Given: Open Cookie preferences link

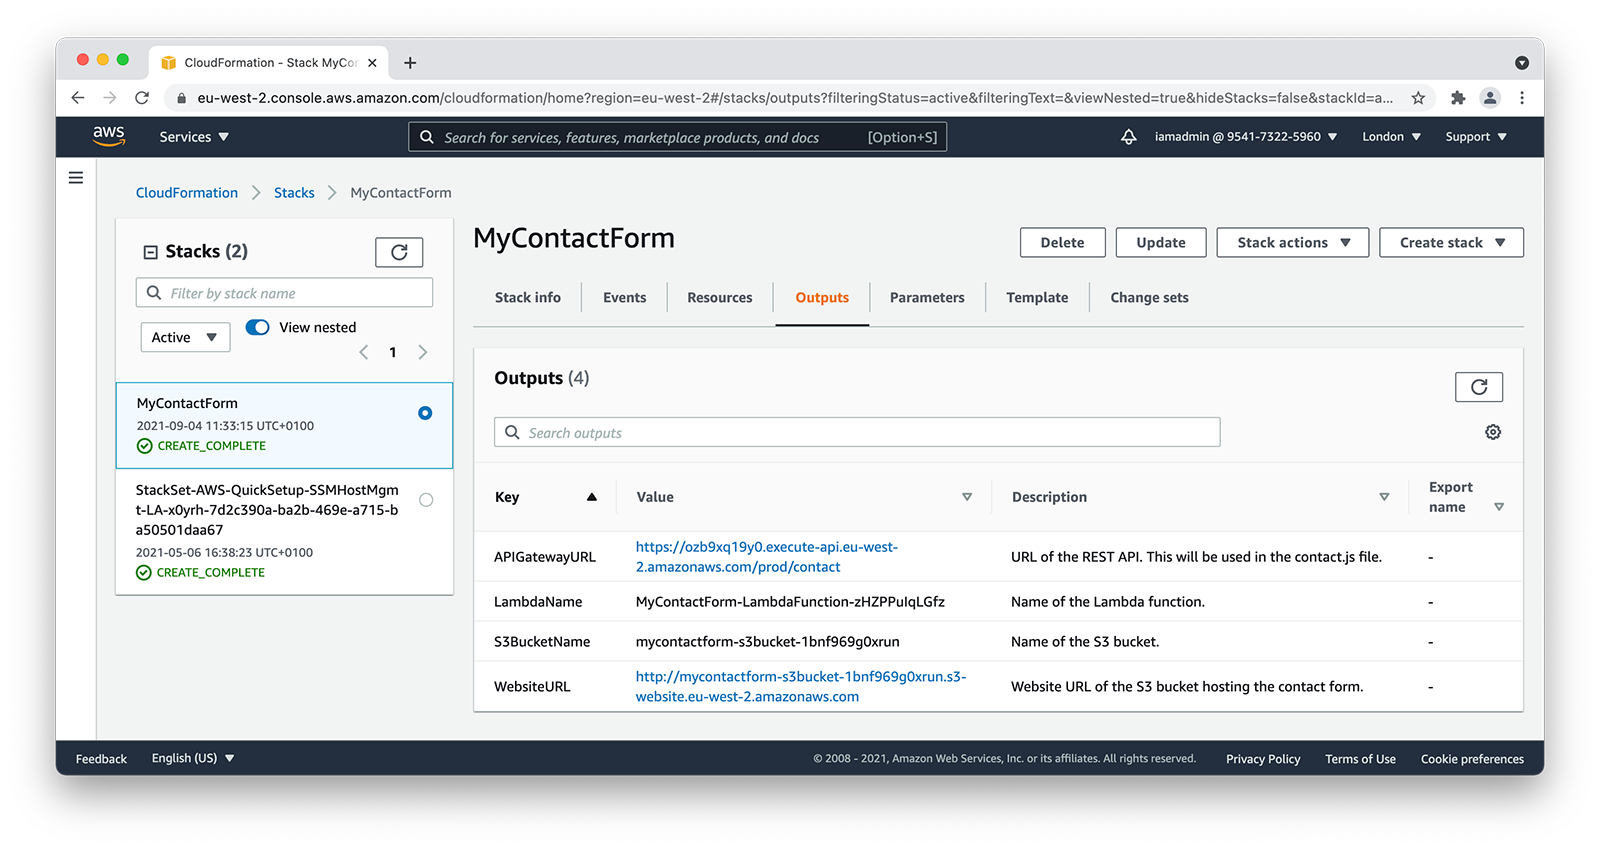Looking at the screenshot, I should tap(1472, 759).
